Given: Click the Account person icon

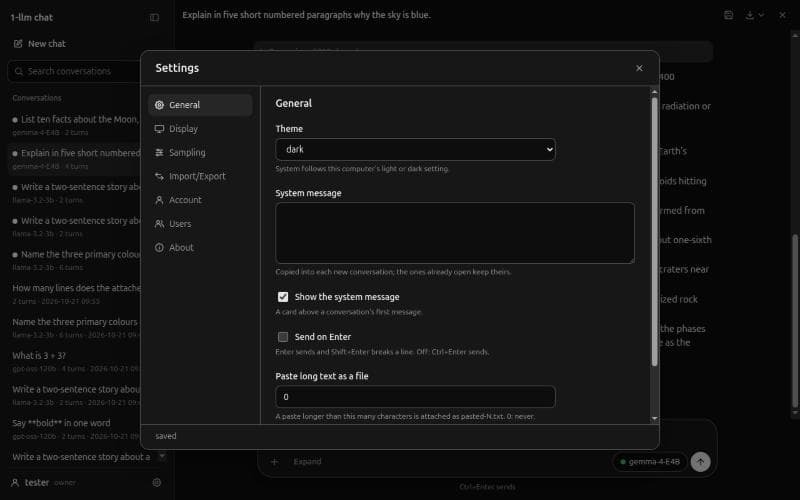Looking at the screenshot, I should [159, 200].
